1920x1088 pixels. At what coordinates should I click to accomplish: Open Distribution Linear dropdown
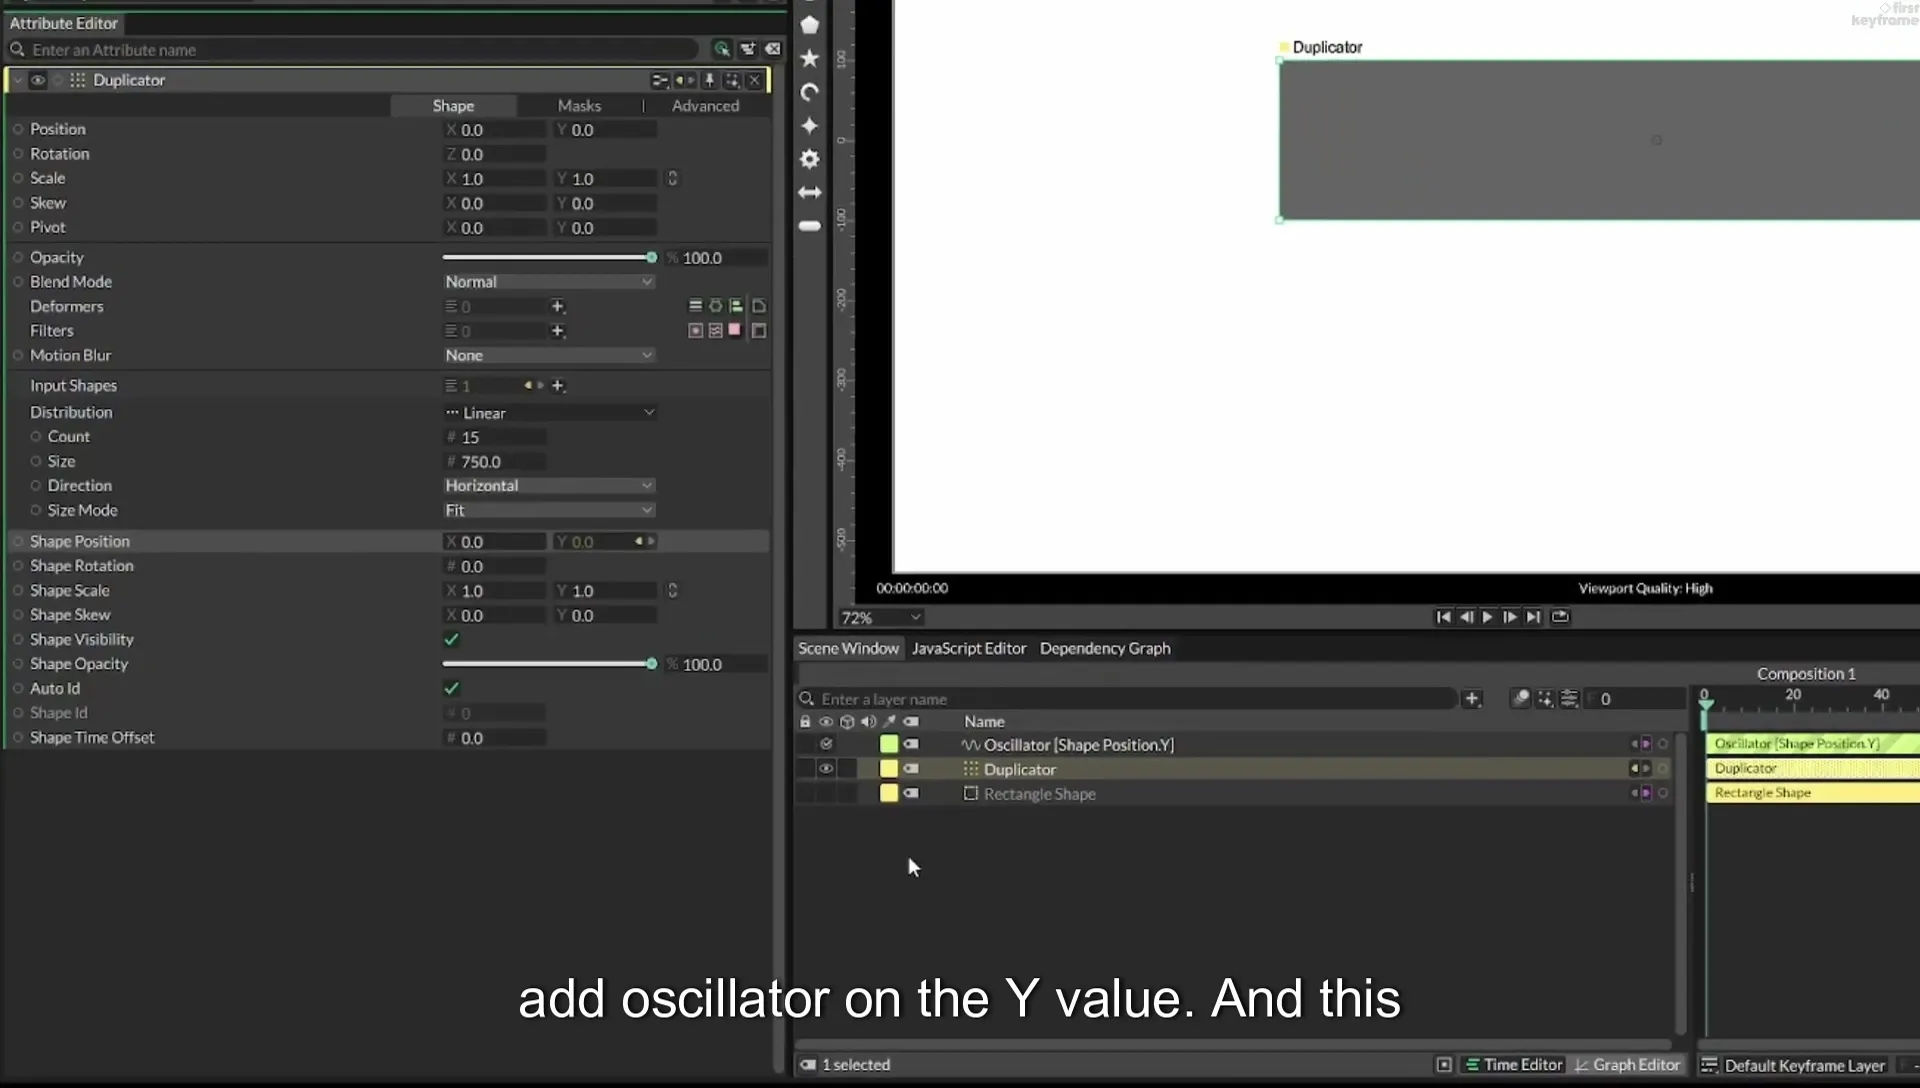549,413
